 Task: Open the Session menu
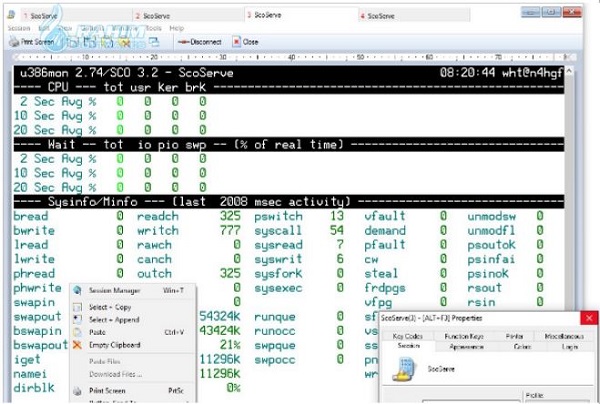19,28
